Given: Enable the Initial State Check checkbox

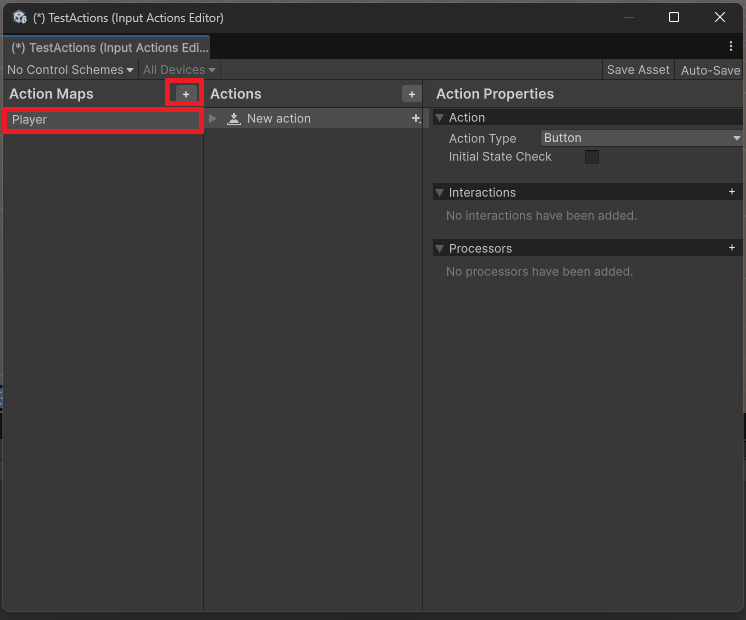Looking at the screenshot, I should tap(592, 157).
